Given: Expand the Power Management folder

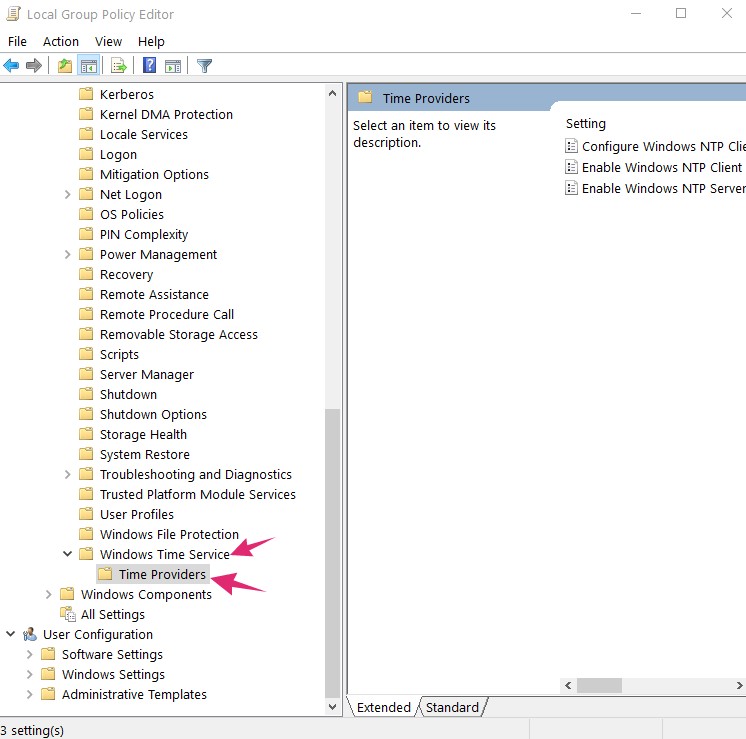Looking at the screenshot, I should (x=67, y=254).
